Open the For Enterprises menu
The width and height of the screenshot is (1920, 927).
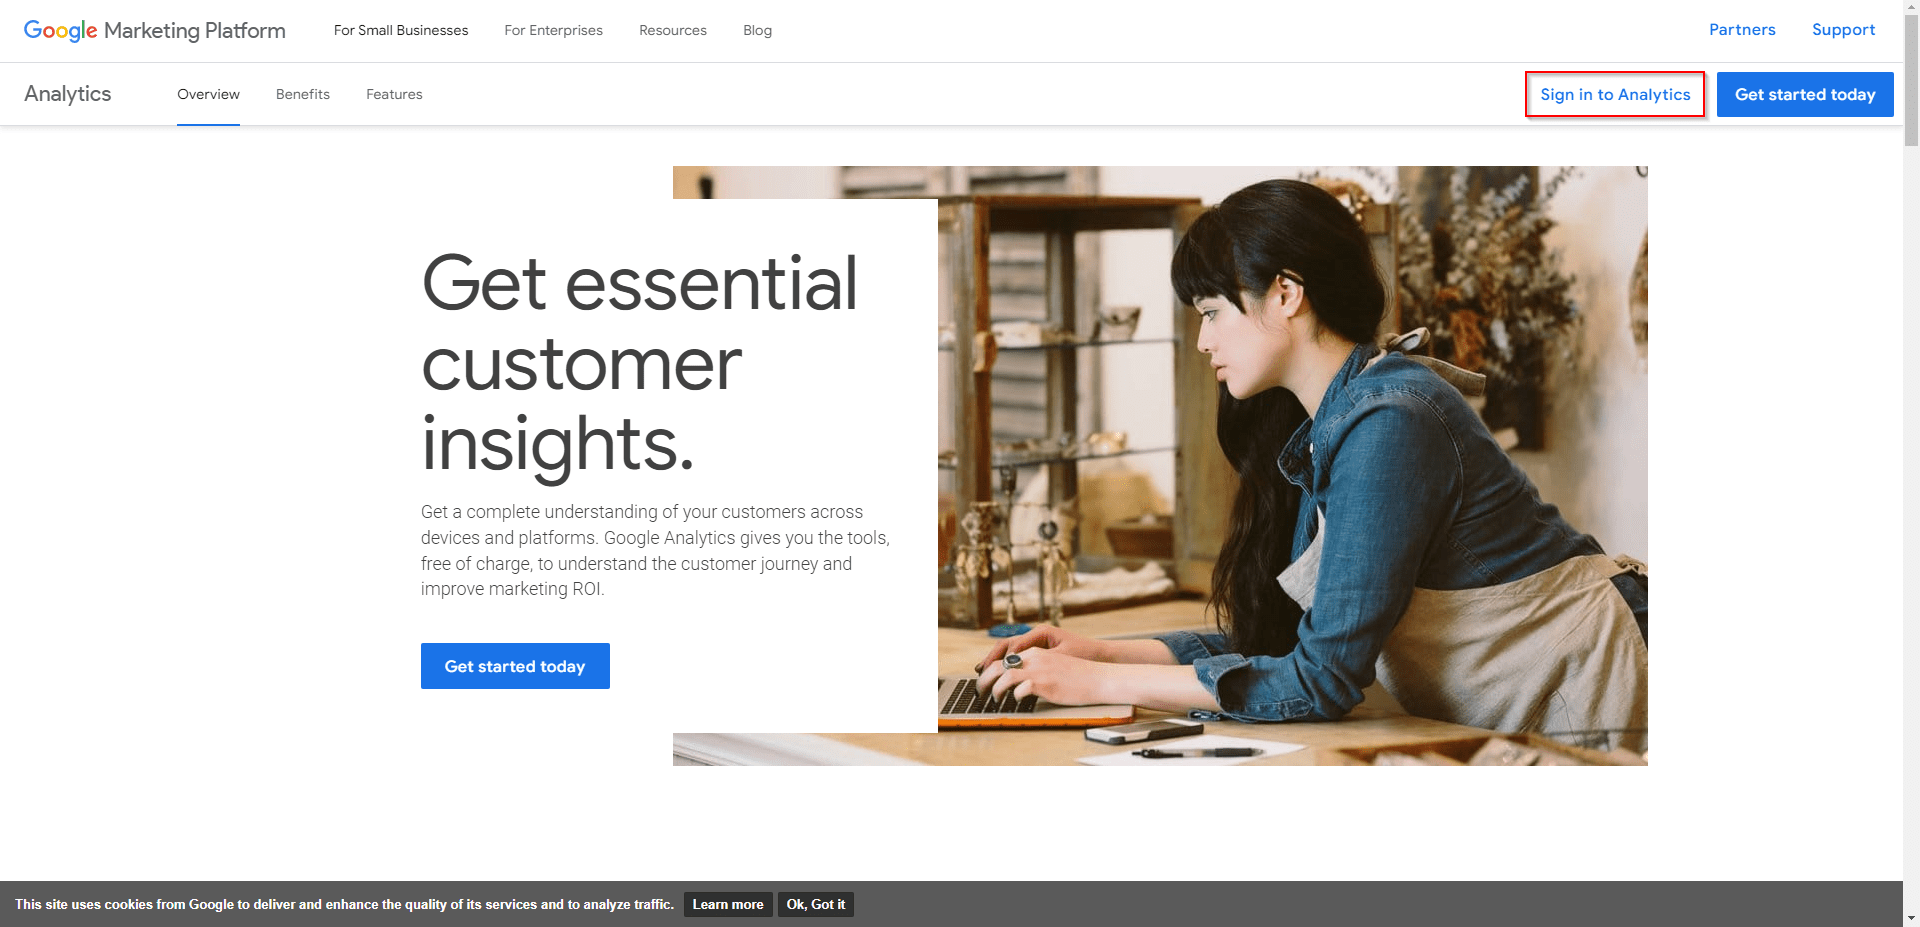pos(554,30)
